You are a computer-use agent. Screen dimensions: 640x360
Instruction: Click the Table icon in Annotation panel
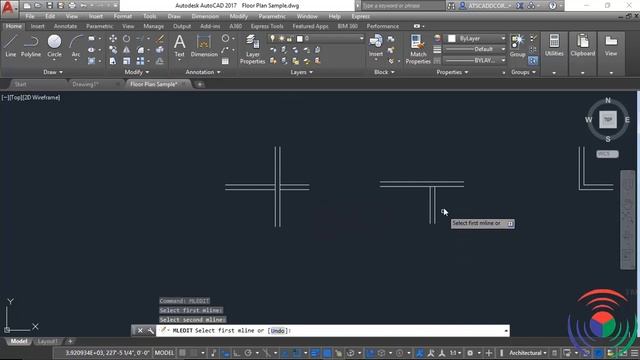[x=225, y=61]
